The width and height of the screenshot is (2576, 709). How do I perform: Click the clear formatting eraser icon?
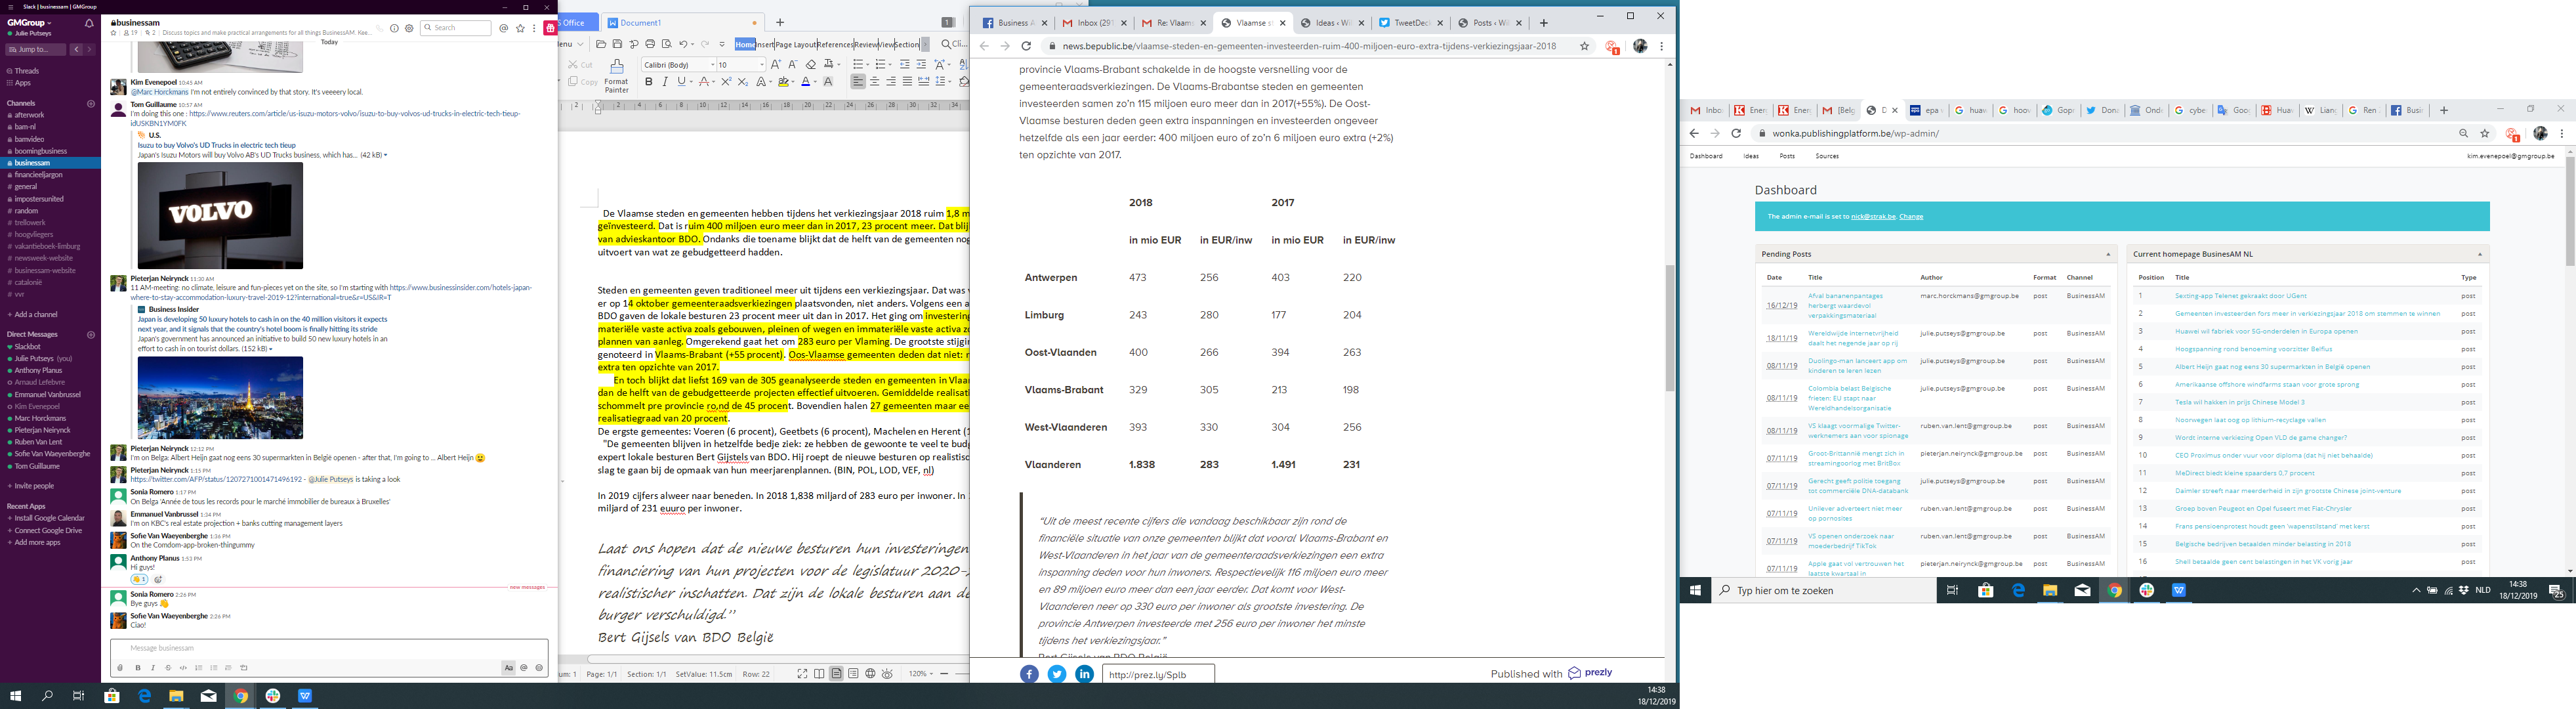(811, 64)
